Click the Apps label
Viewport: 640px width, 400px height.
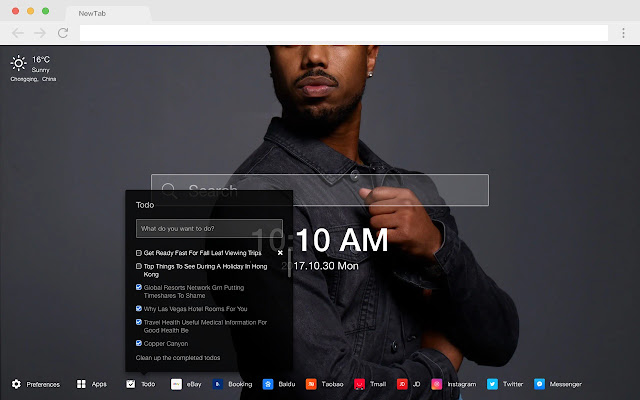click(x=99, y=384)
